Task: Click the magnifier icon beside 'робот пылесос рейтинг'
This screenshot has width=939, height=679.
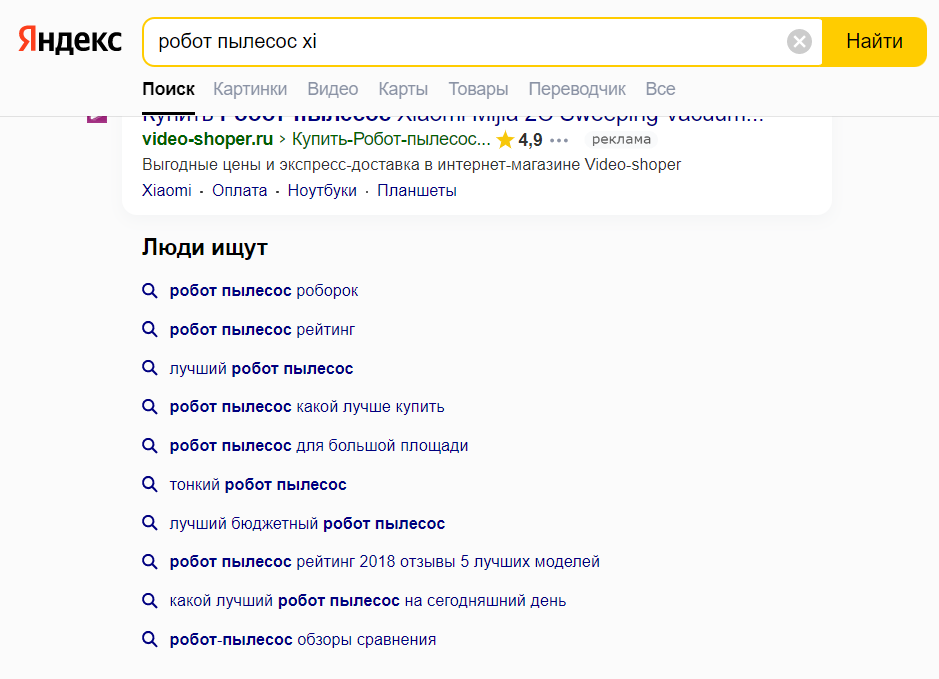Action: [x=150, y=329]
